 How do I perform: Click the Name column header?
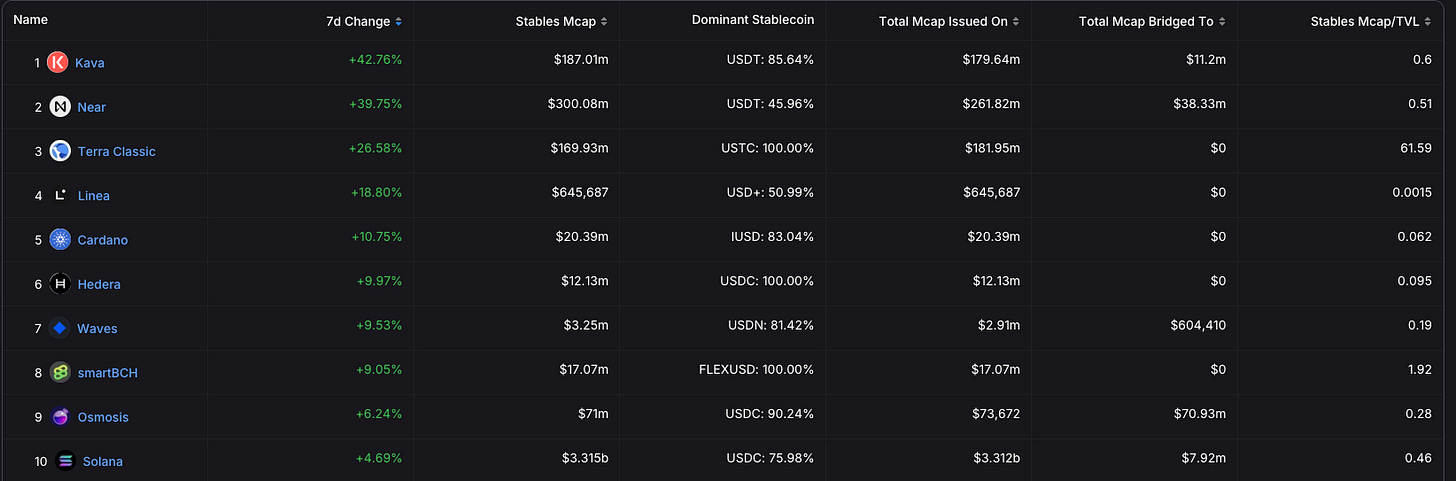[30, 20]
